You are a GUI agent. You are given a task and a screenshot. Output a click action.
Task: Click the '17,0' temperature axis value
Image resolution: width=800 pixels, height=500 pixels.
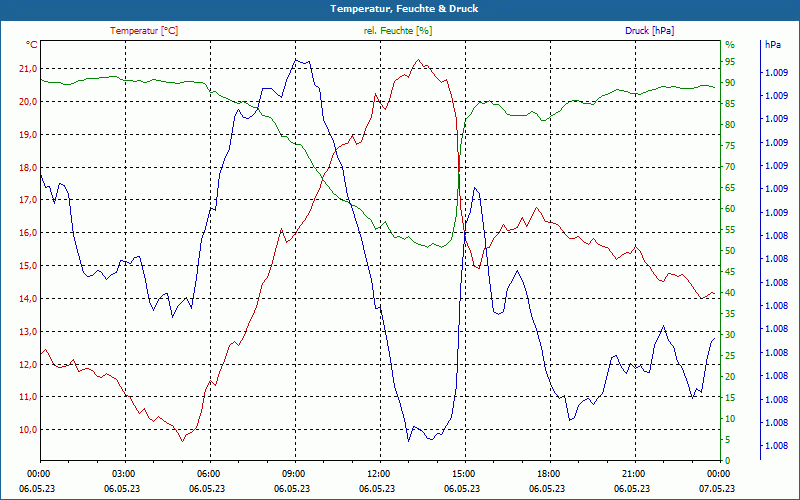click(x=29, y=200)
